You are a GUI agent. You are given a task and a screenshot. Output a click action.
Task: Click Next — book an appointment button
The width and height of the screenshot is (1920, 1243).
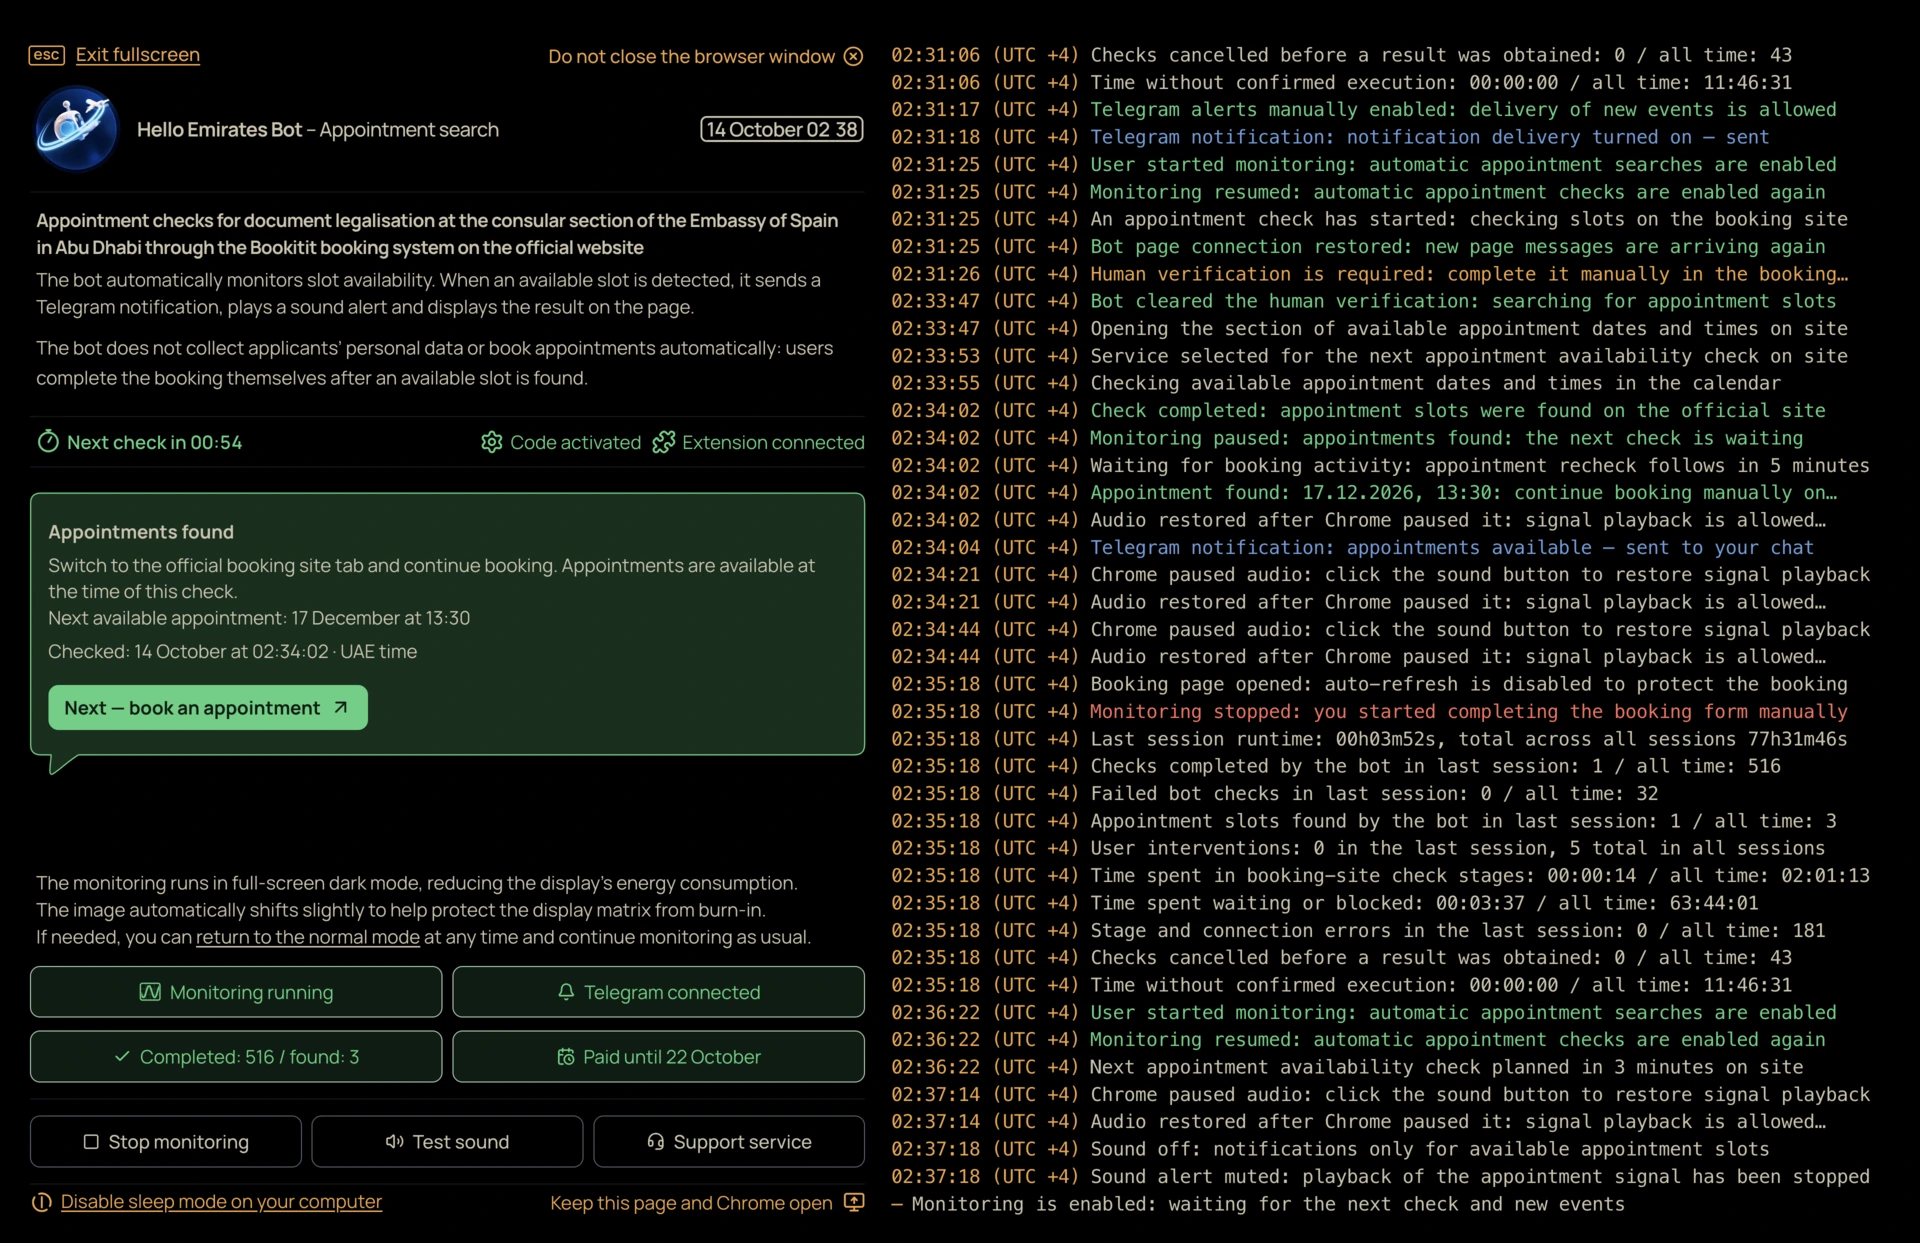(208, 707)
